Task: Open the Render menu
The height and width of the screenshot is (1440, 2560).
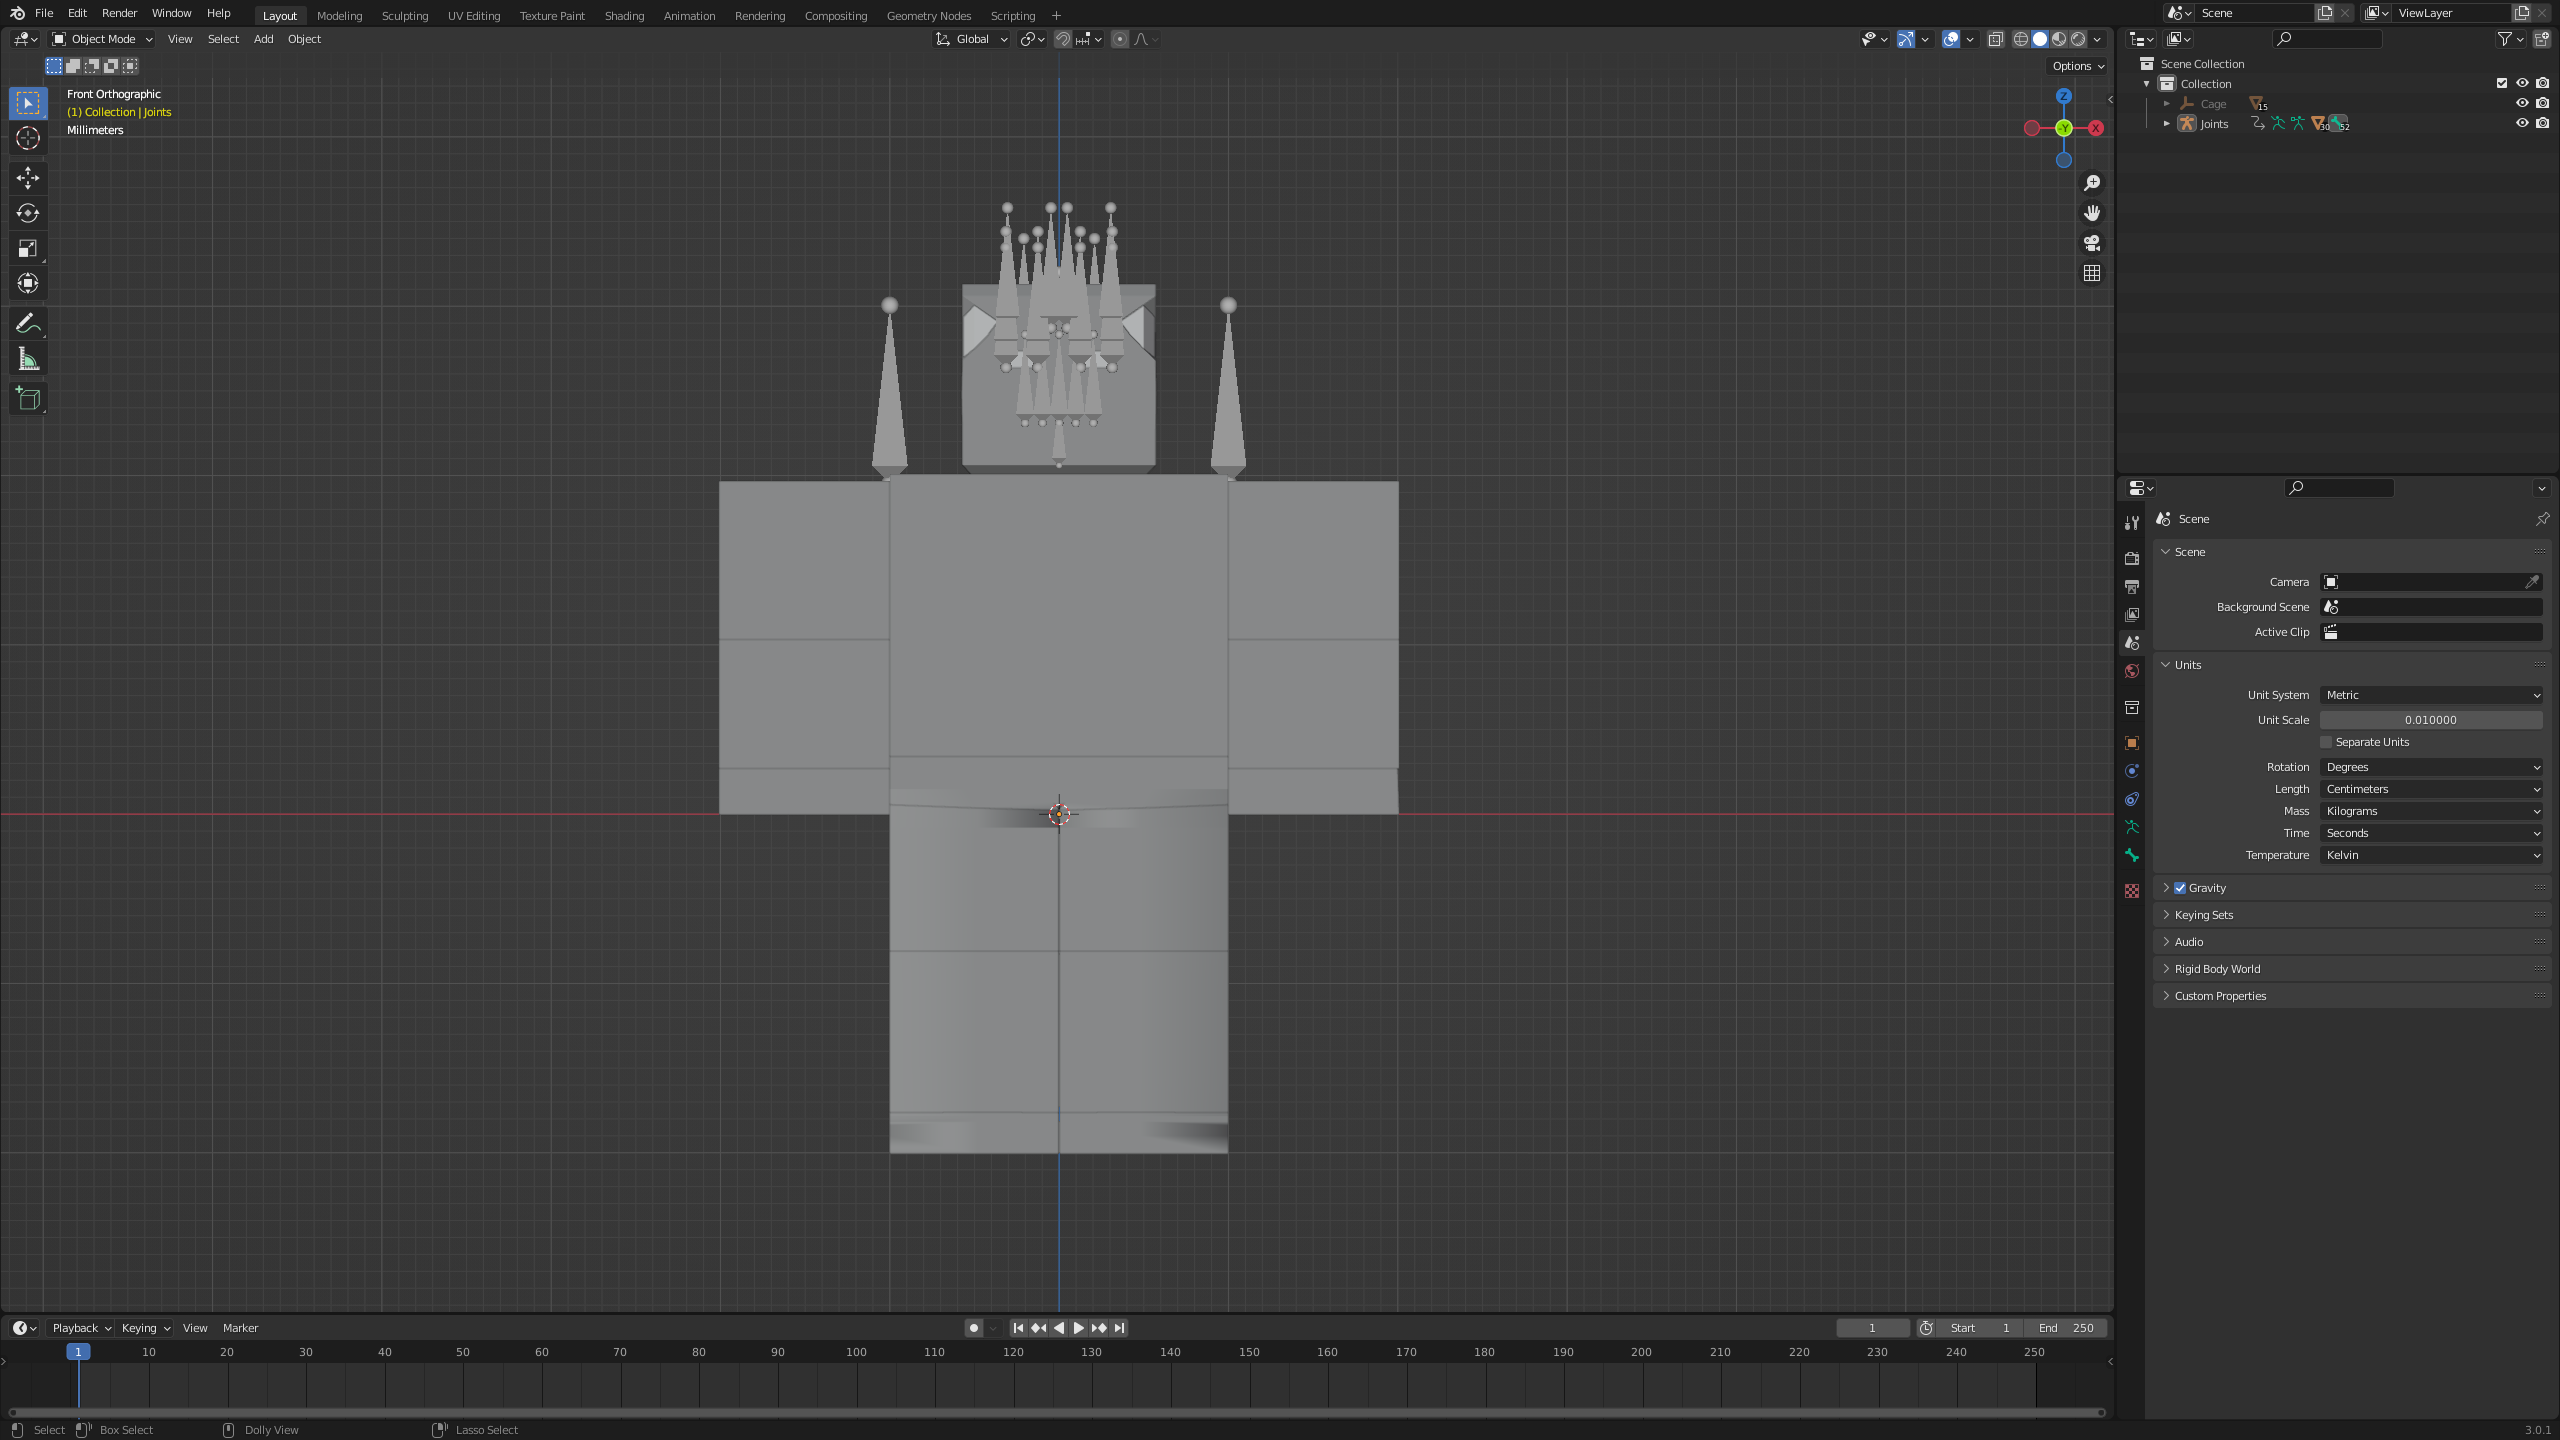Action: (119, 13)
